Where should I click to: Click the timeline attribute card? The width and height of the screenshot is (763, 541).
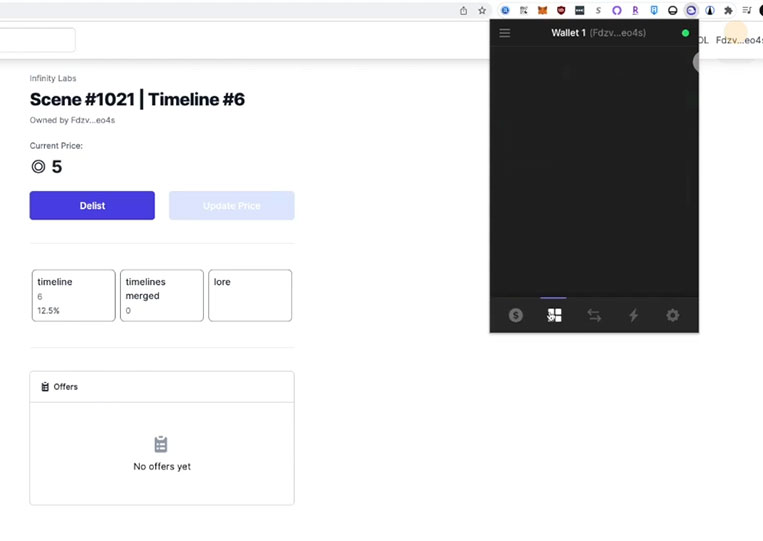(x=73, y=295)
